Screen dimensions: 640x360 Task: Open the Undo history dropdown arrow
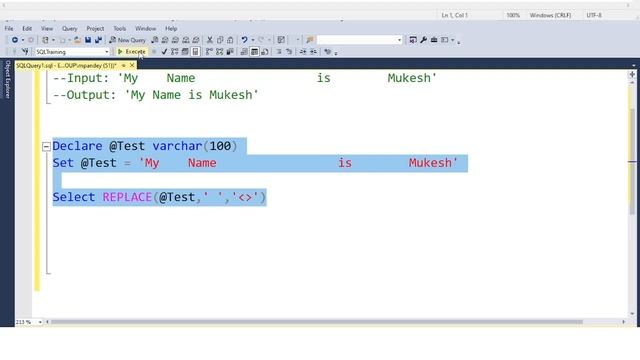pyautogui.click(x=253, y=40)
